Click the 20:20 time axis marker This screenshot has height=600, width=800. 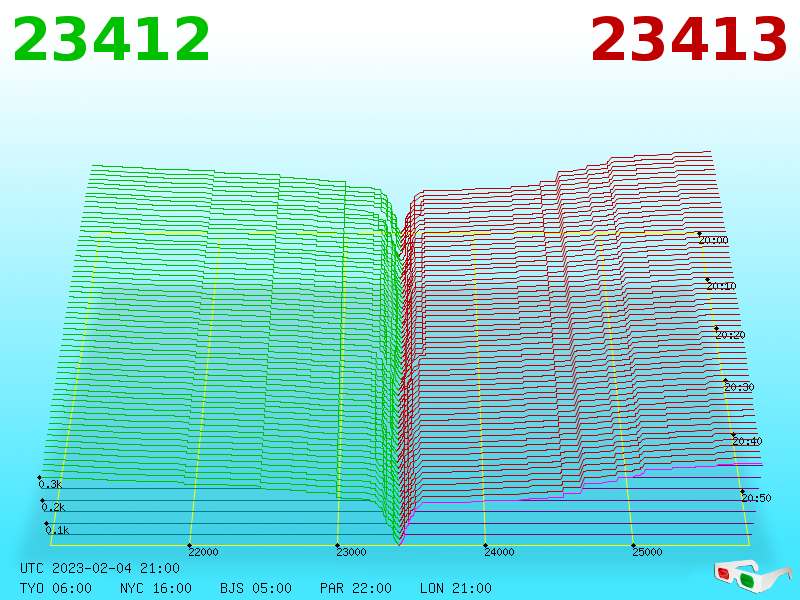pos(730,335)
